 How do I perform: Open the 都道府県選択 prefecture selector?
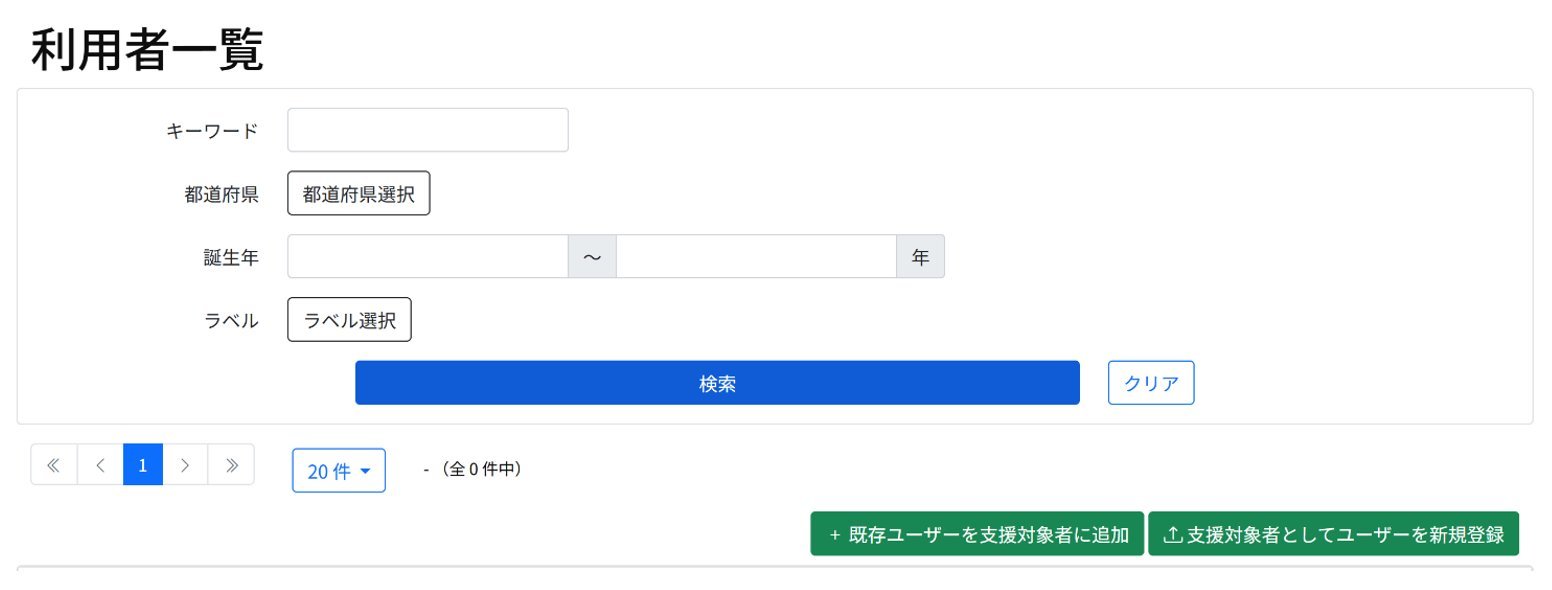coord(358,194)
